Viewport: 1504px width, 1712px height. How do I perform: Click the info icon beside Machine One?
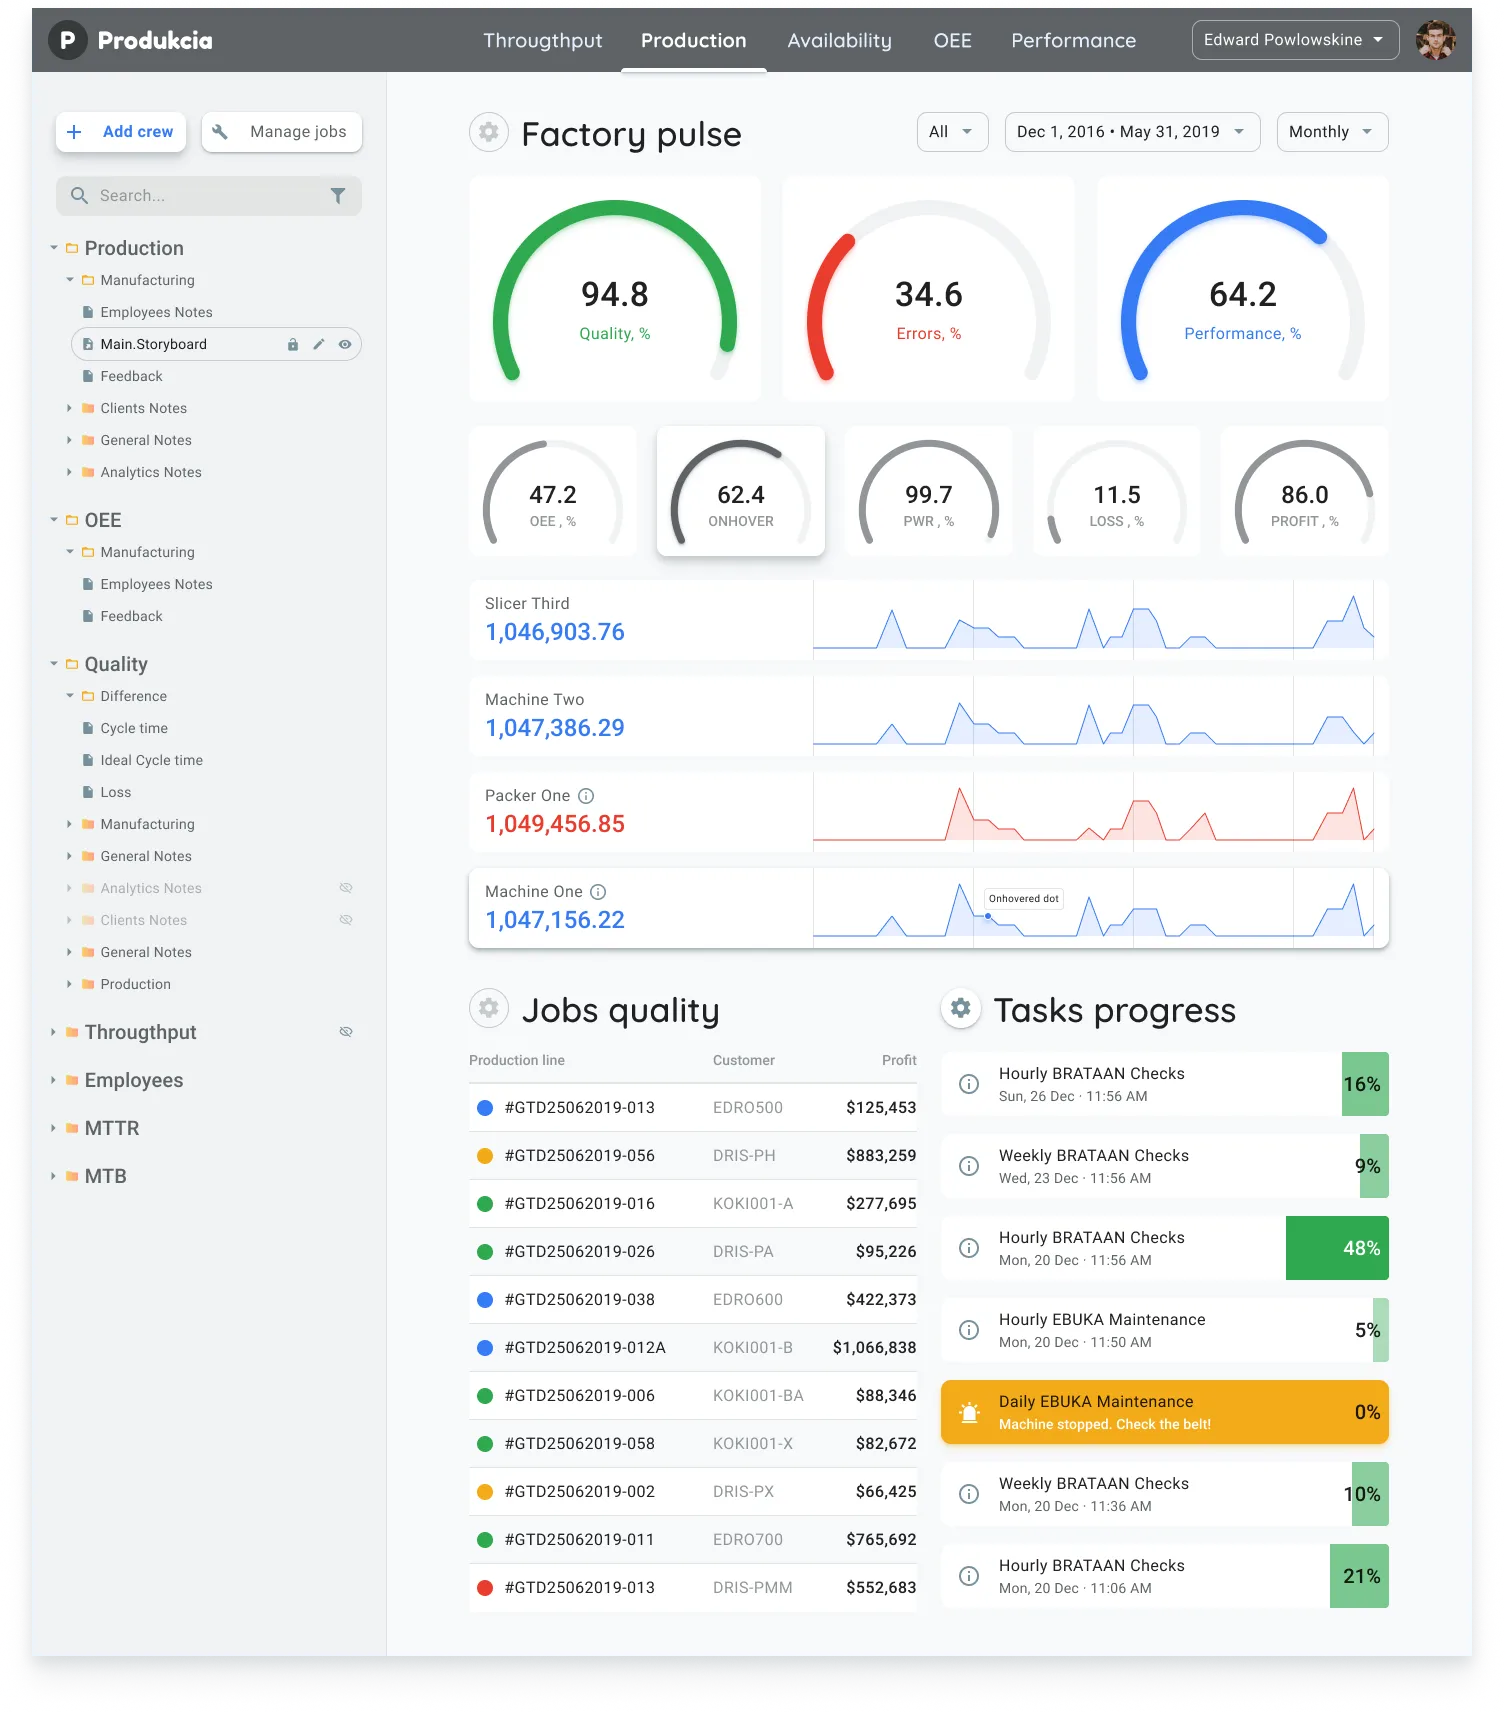click(598, 892)
